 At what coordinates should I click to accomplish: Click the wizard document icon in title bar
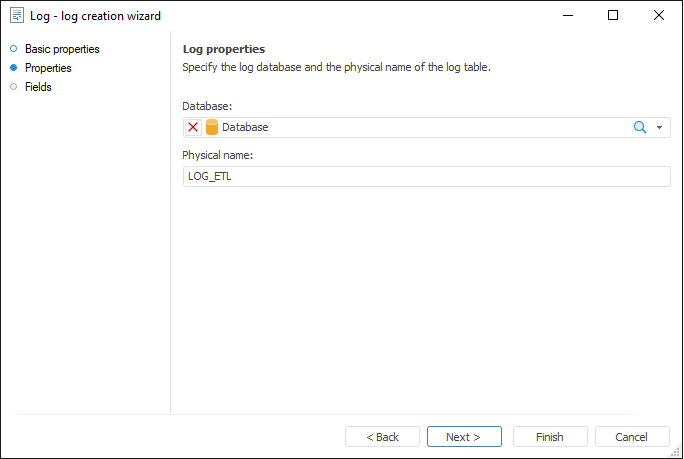[x=17, y=16]
